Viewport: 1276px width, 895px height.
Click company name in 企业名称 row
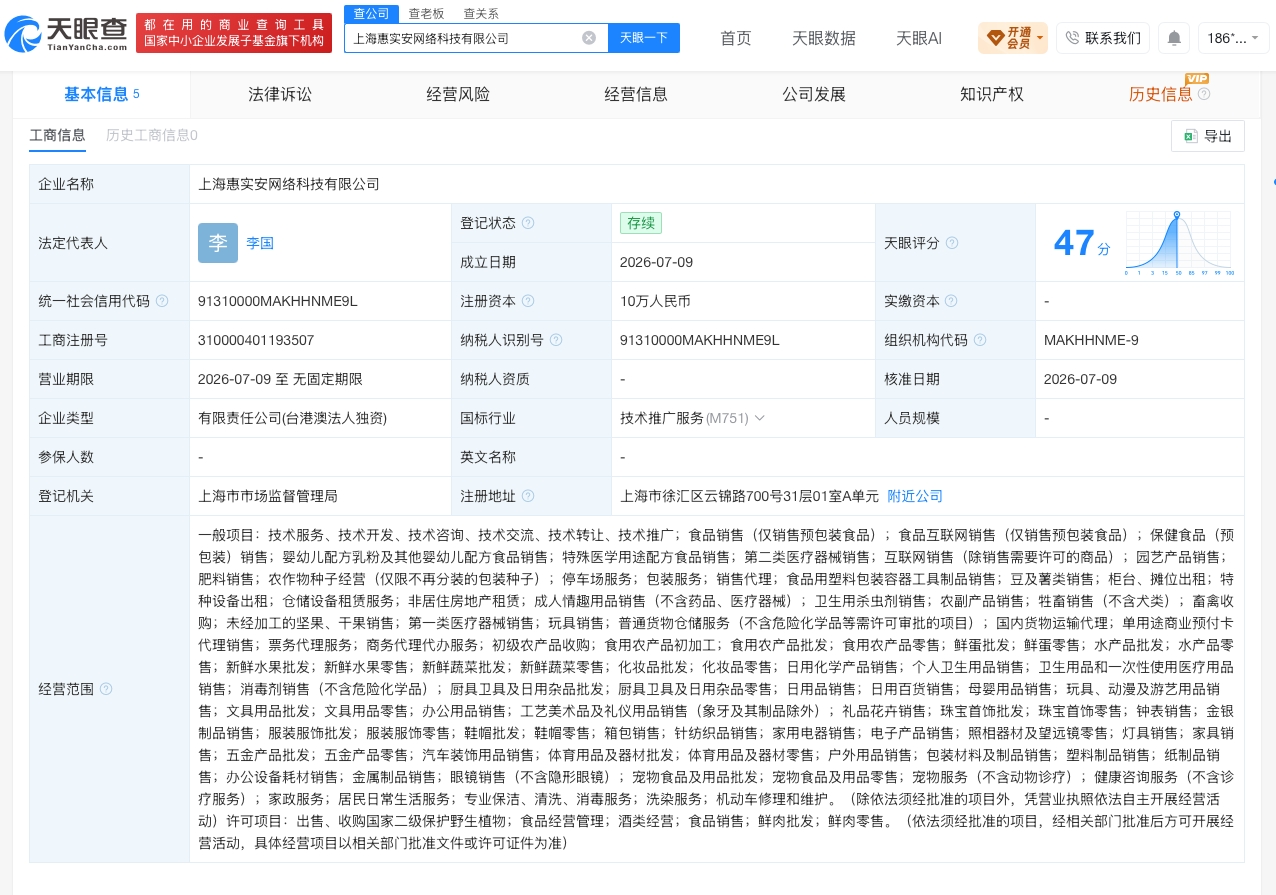click(x=289, y=184)
